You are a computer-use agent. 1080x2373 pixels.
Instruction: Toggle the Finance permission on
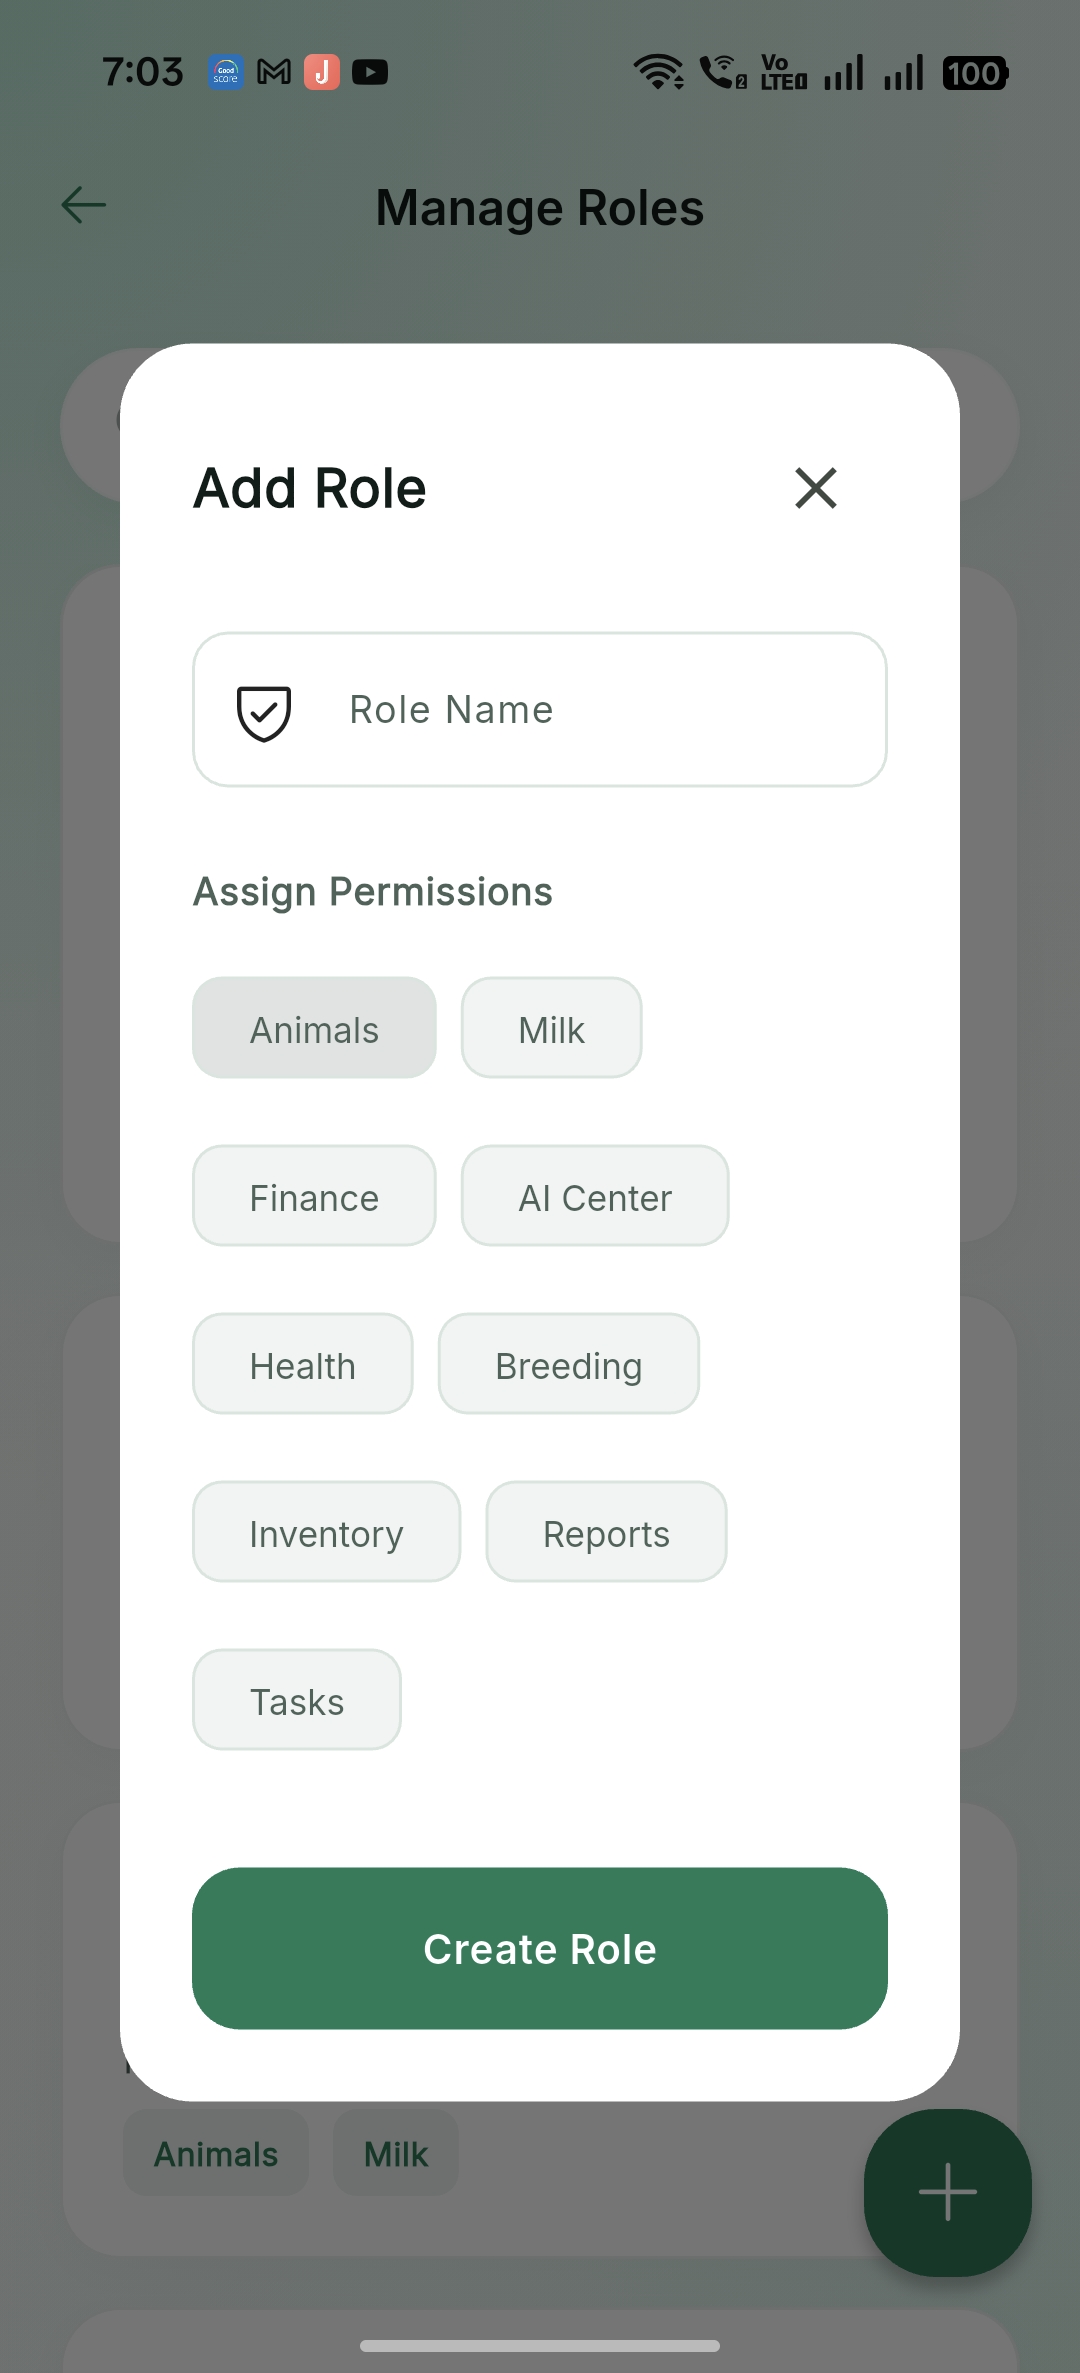coord(314,1196)
